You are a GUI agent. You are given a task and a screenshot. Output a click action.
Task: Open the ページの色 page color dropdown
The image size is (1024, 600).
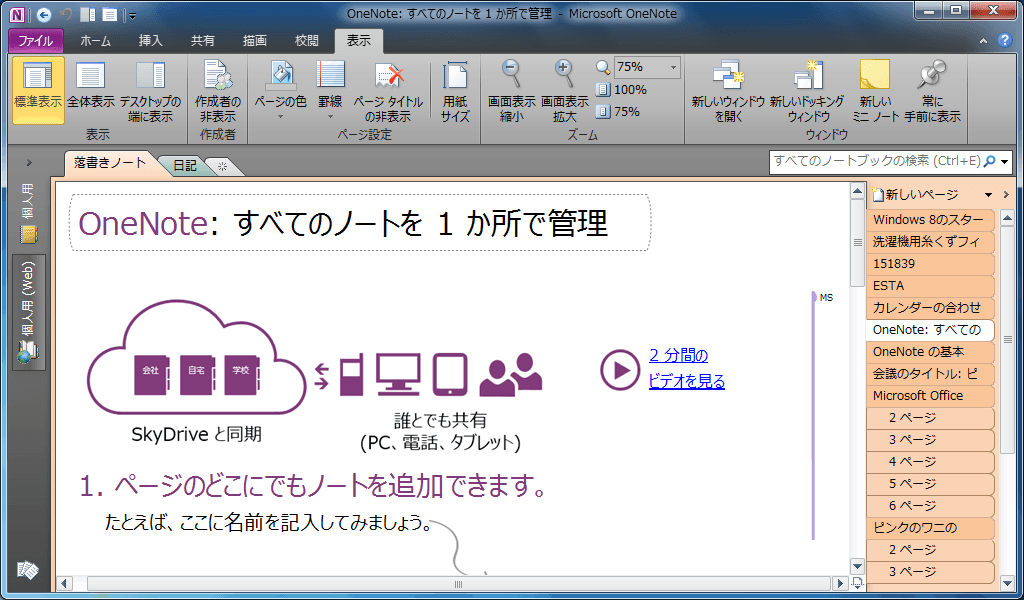(280, 92)
